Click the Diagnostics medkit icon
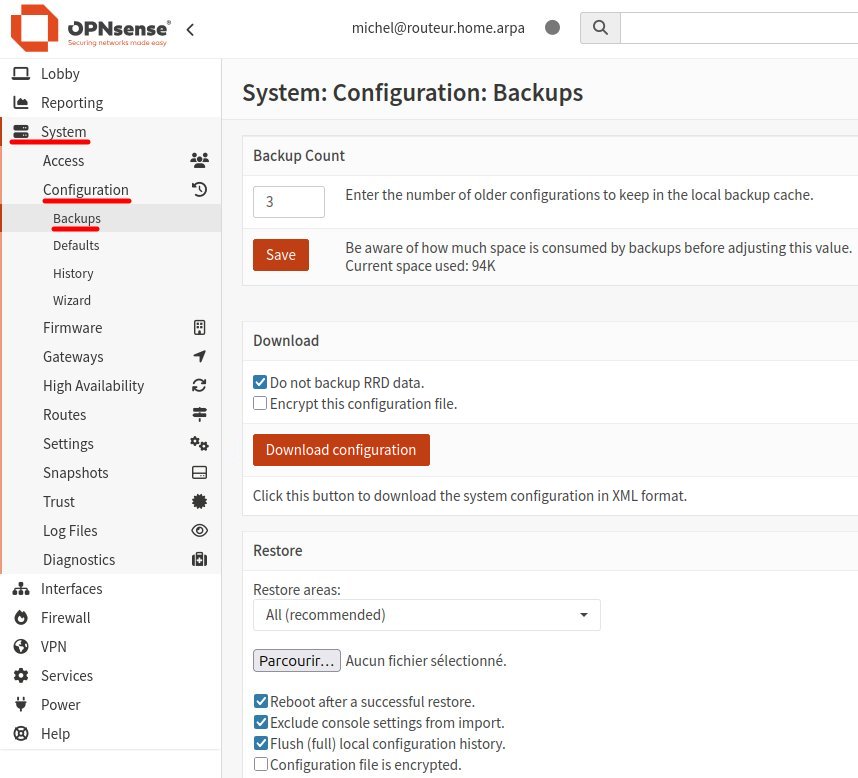The width and height of the screenshot is (858, 778). point(199,560)
